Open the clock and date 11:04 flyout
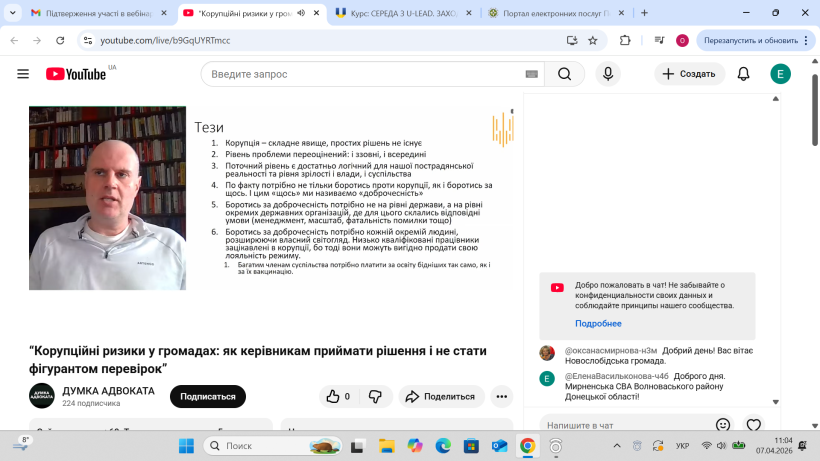Screen dimensions: 820x461 coord(774,445)
